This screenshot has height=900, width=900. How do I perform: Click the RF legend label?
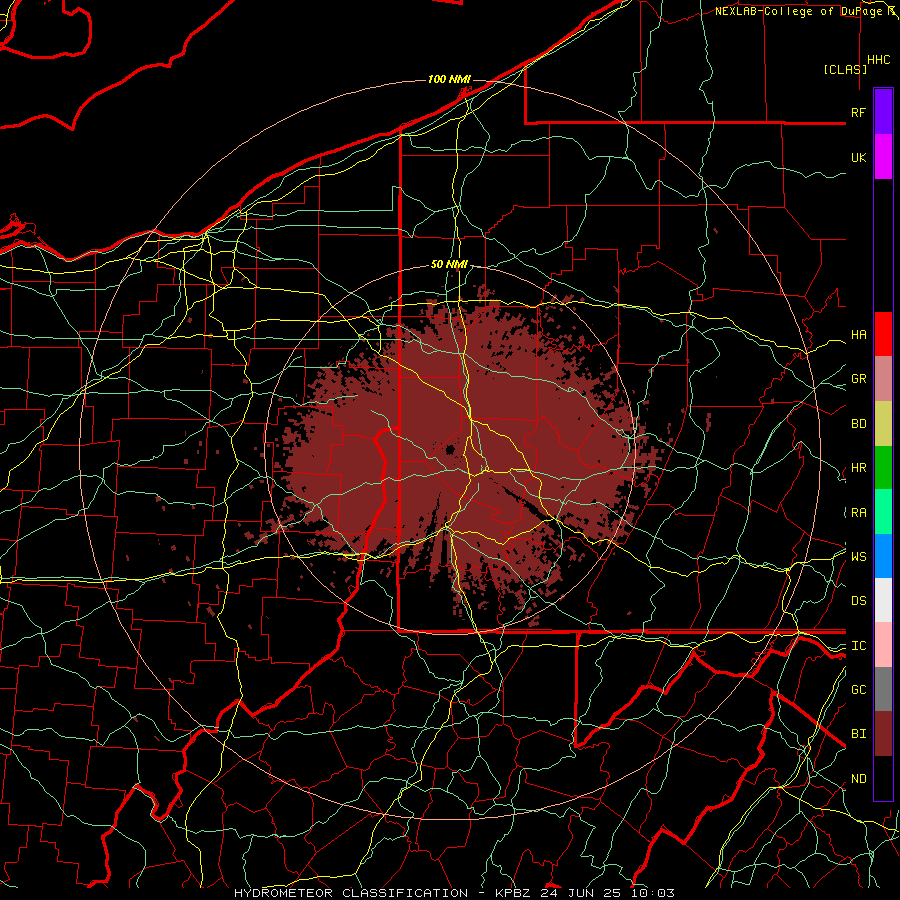pyautogui.click(x=858, y=112)
